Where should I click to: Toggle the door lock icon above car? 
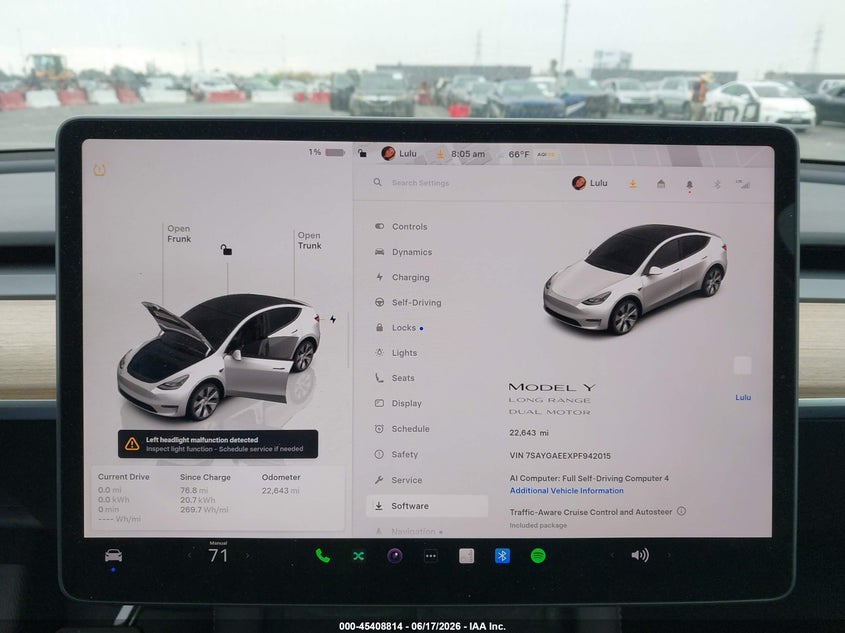click(226, 250)
